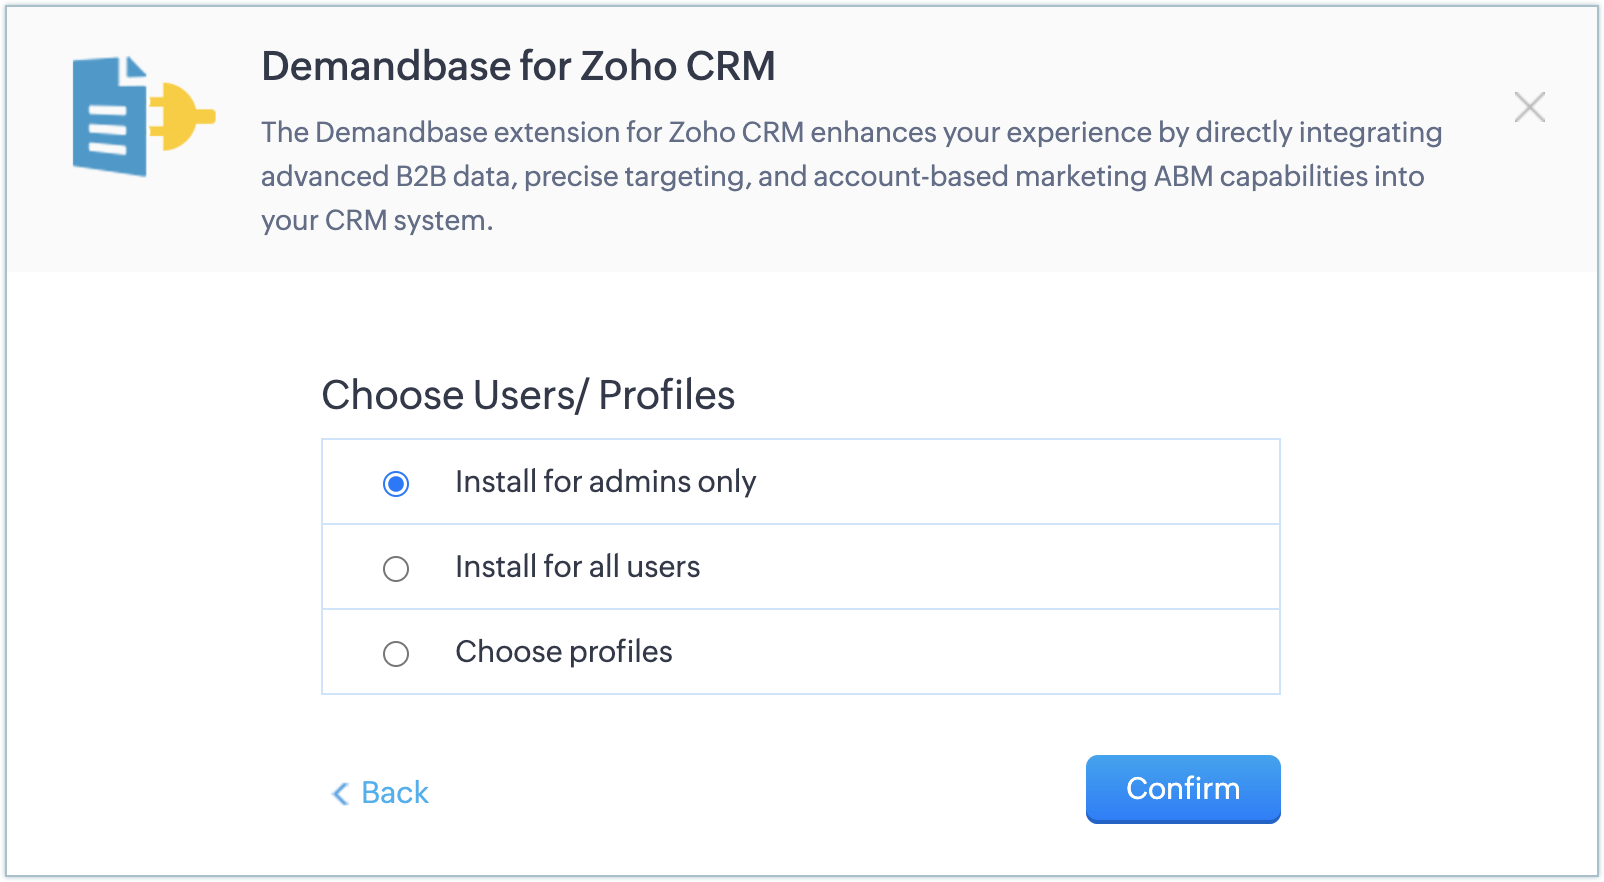Click the yellow plug in the logo
The height and width of the screenshot is (882, 1604).
(181, 116)
